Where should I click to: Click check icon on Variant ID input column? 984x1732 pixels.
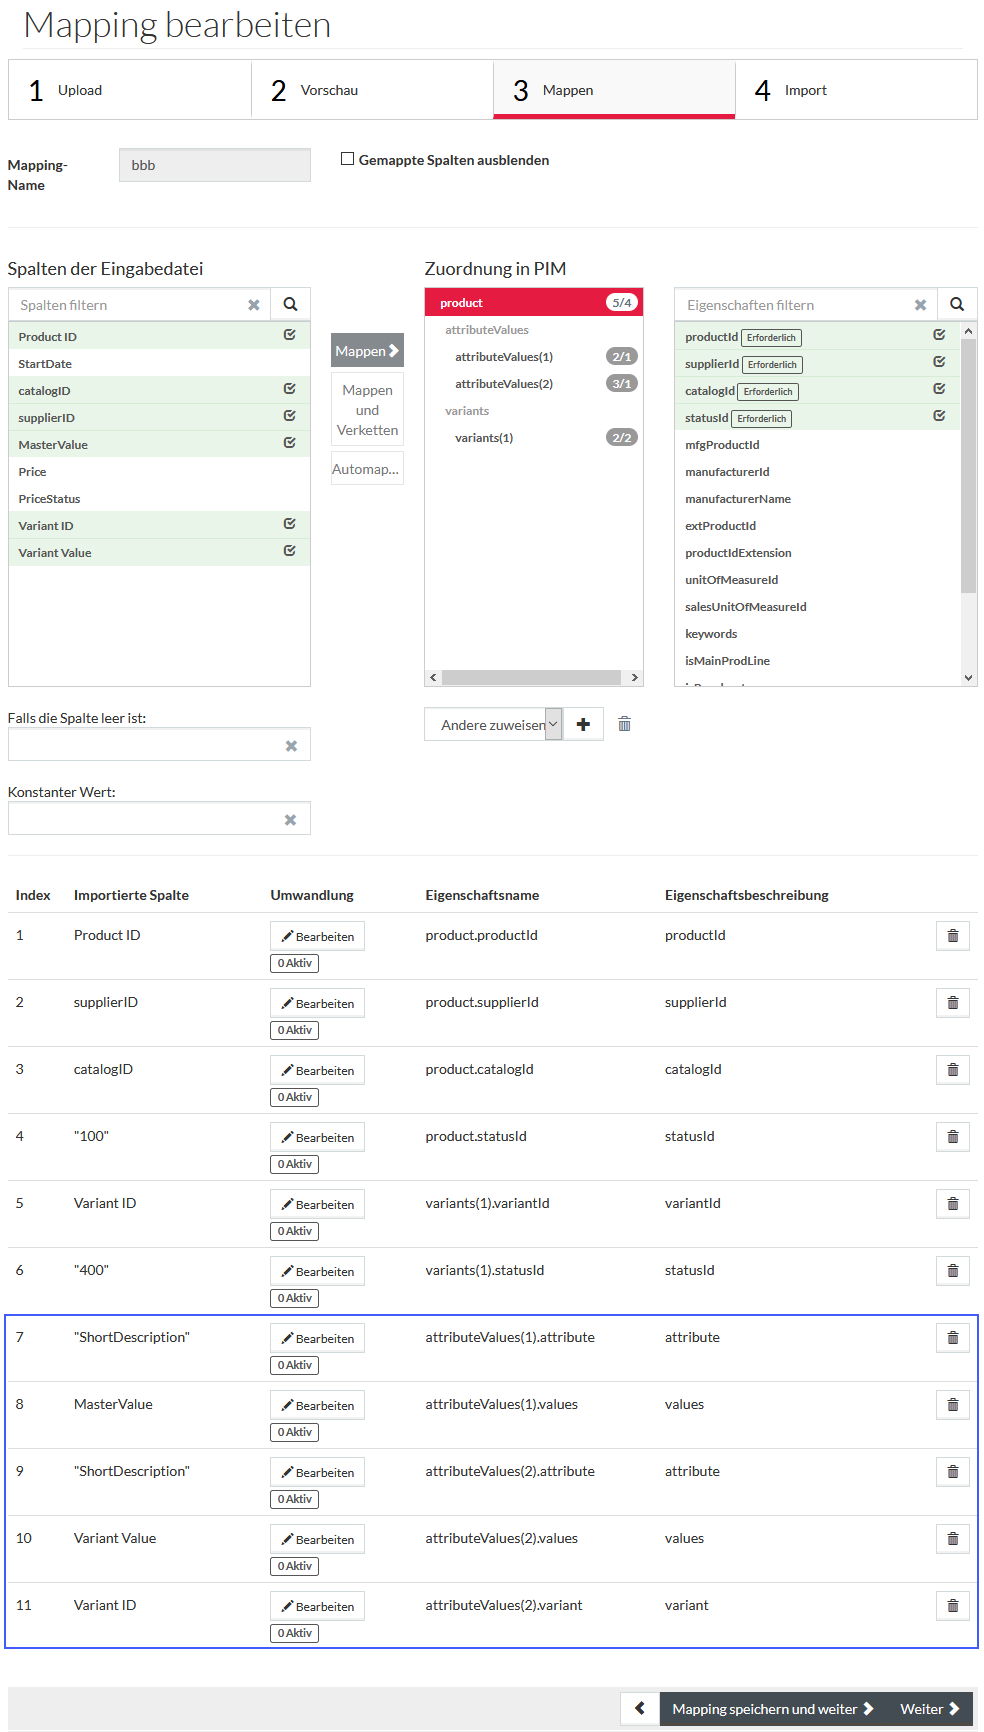[x=289, y=524]
